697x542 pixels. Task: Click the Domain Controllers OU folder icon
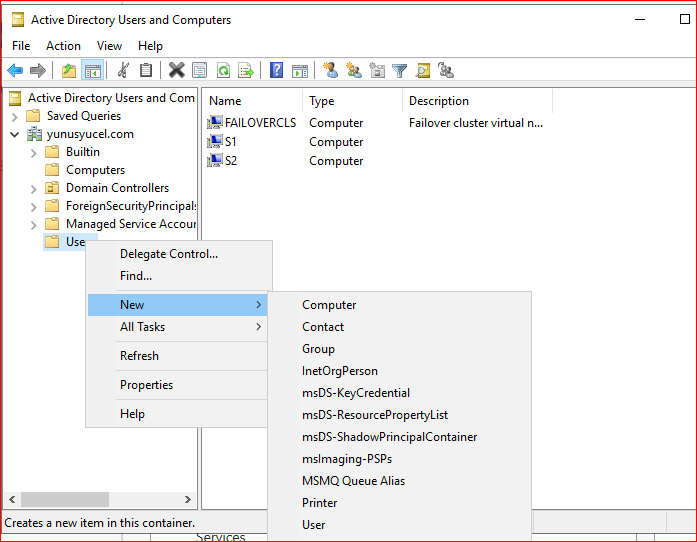coord(52,188)
